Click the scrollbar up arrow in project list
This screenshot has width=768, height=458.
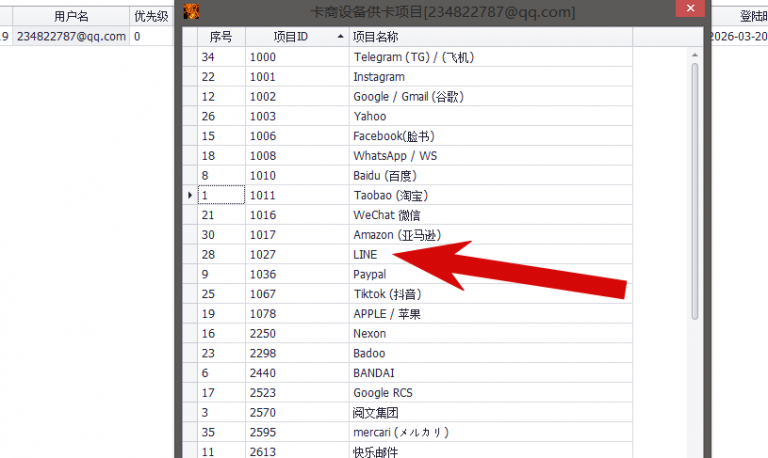coord(695,55)
